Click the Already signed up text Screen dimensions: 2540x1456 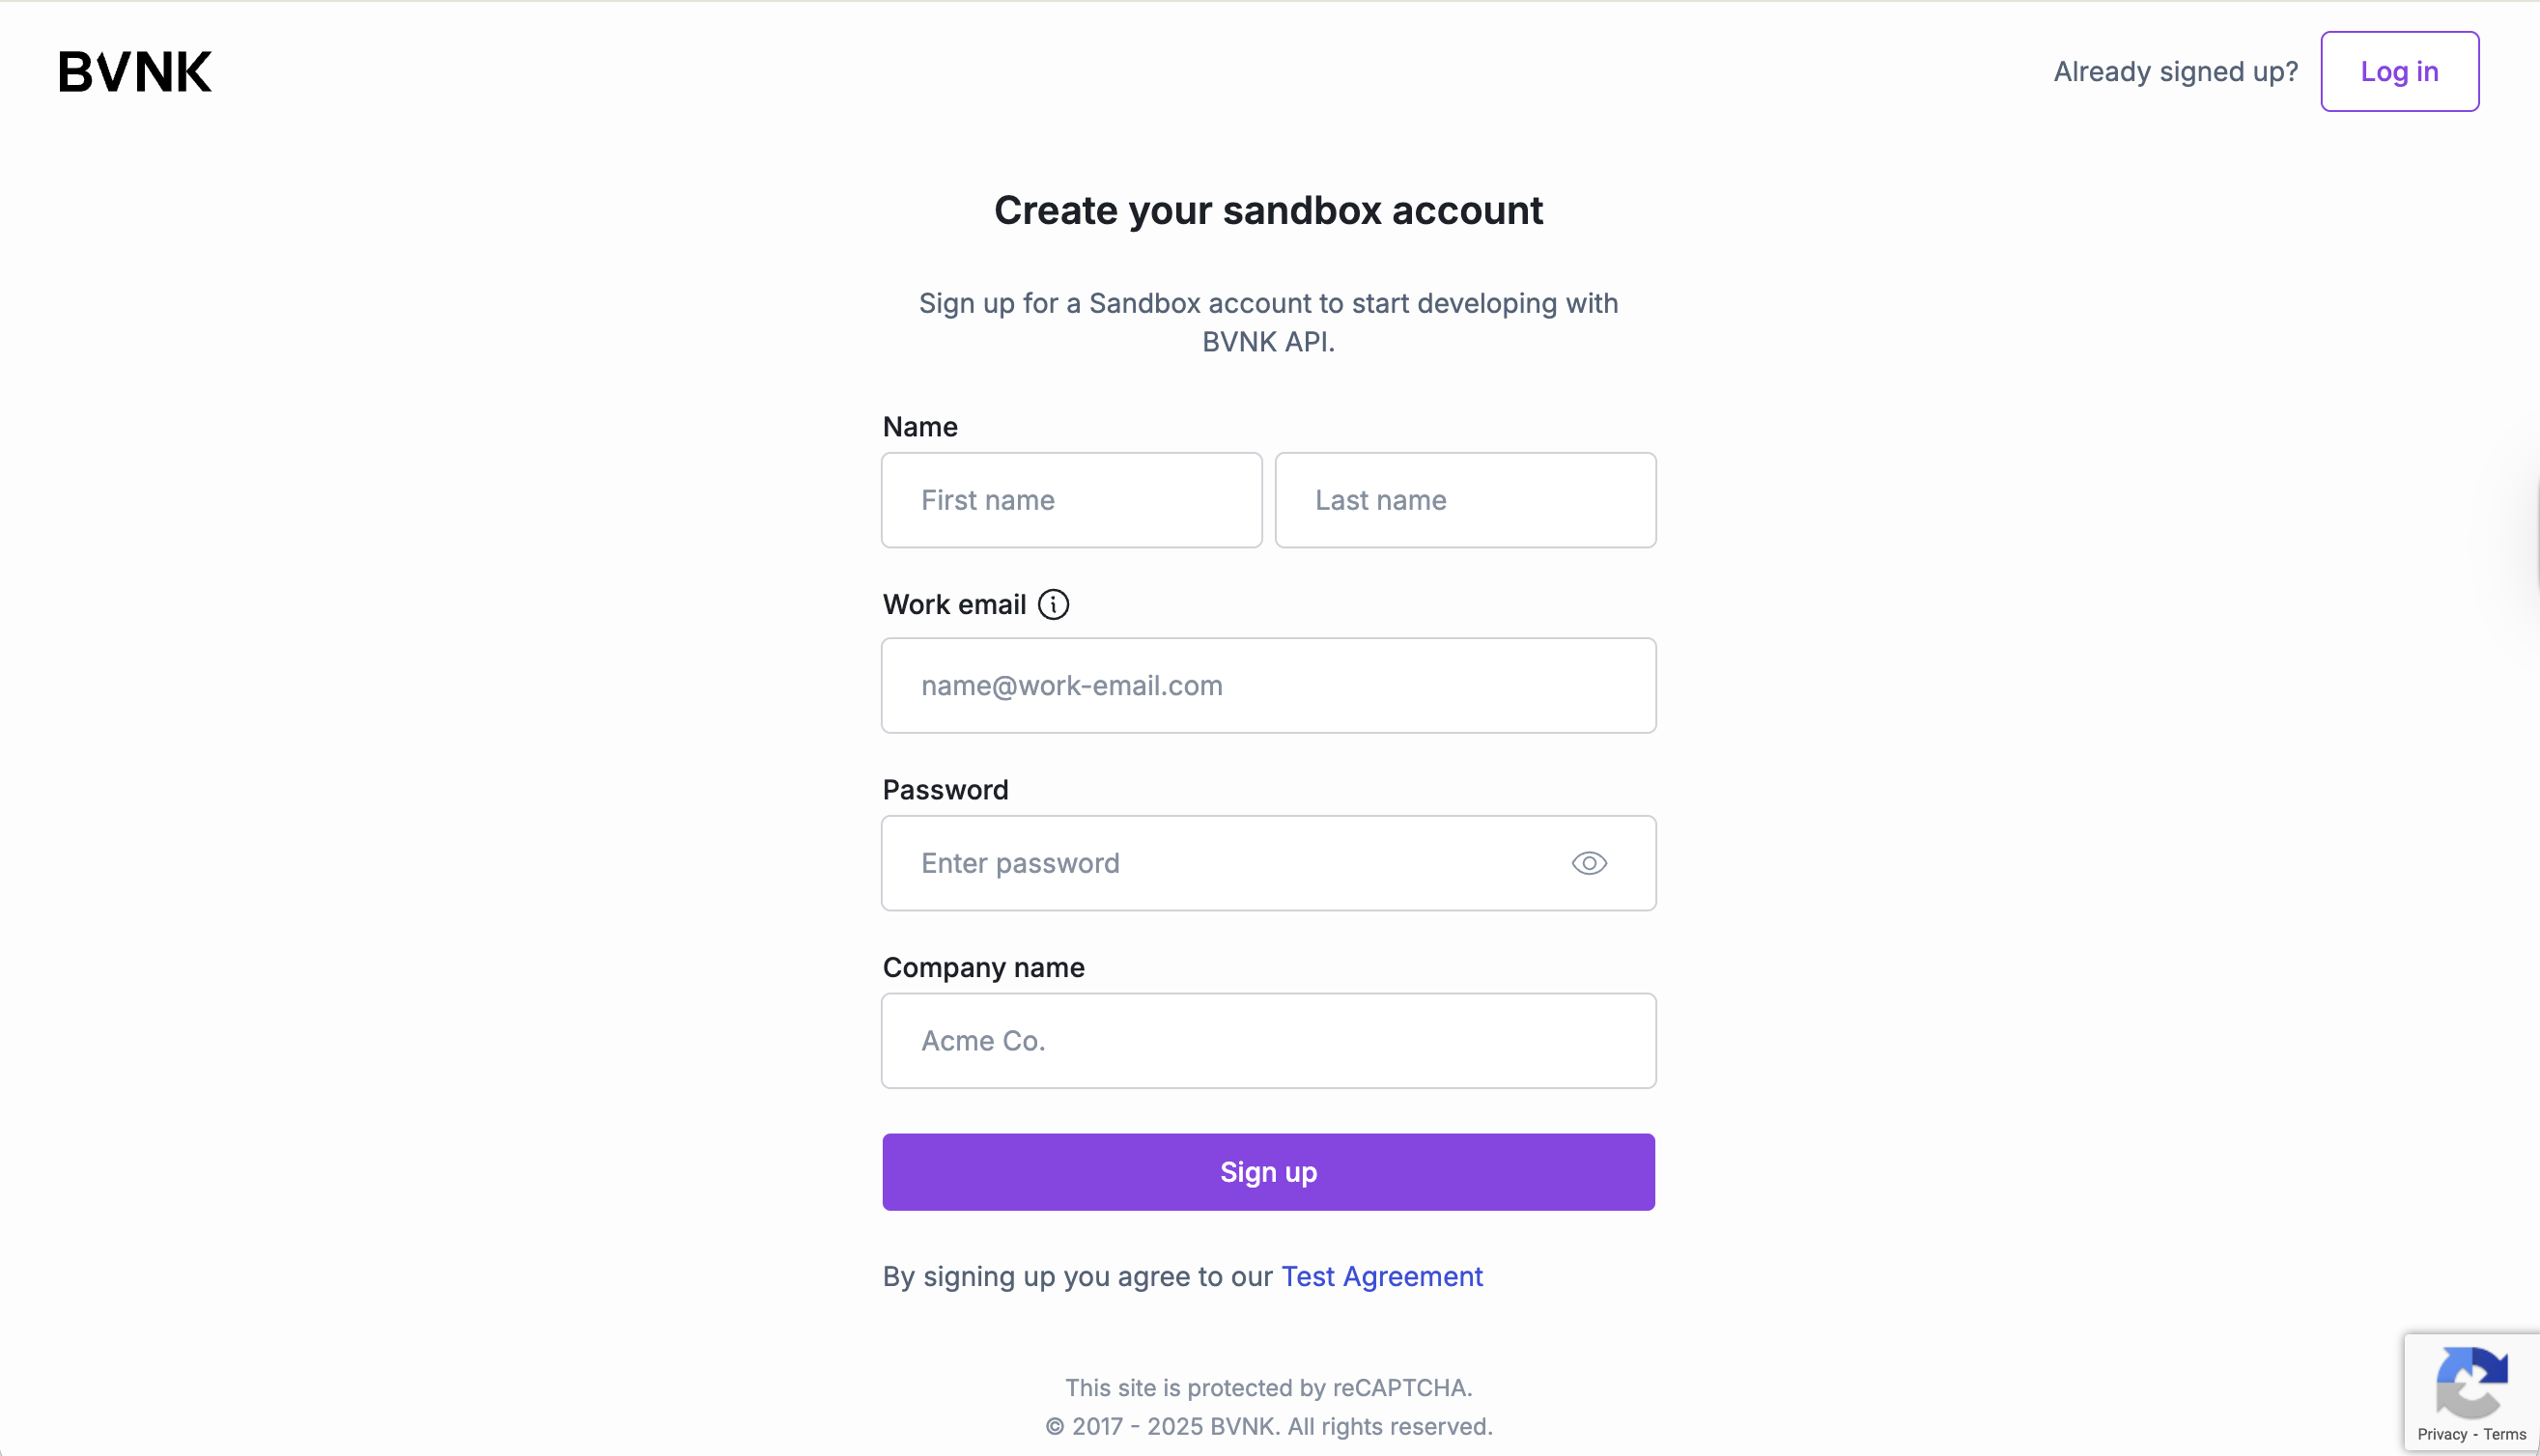tap(2175, 71)
